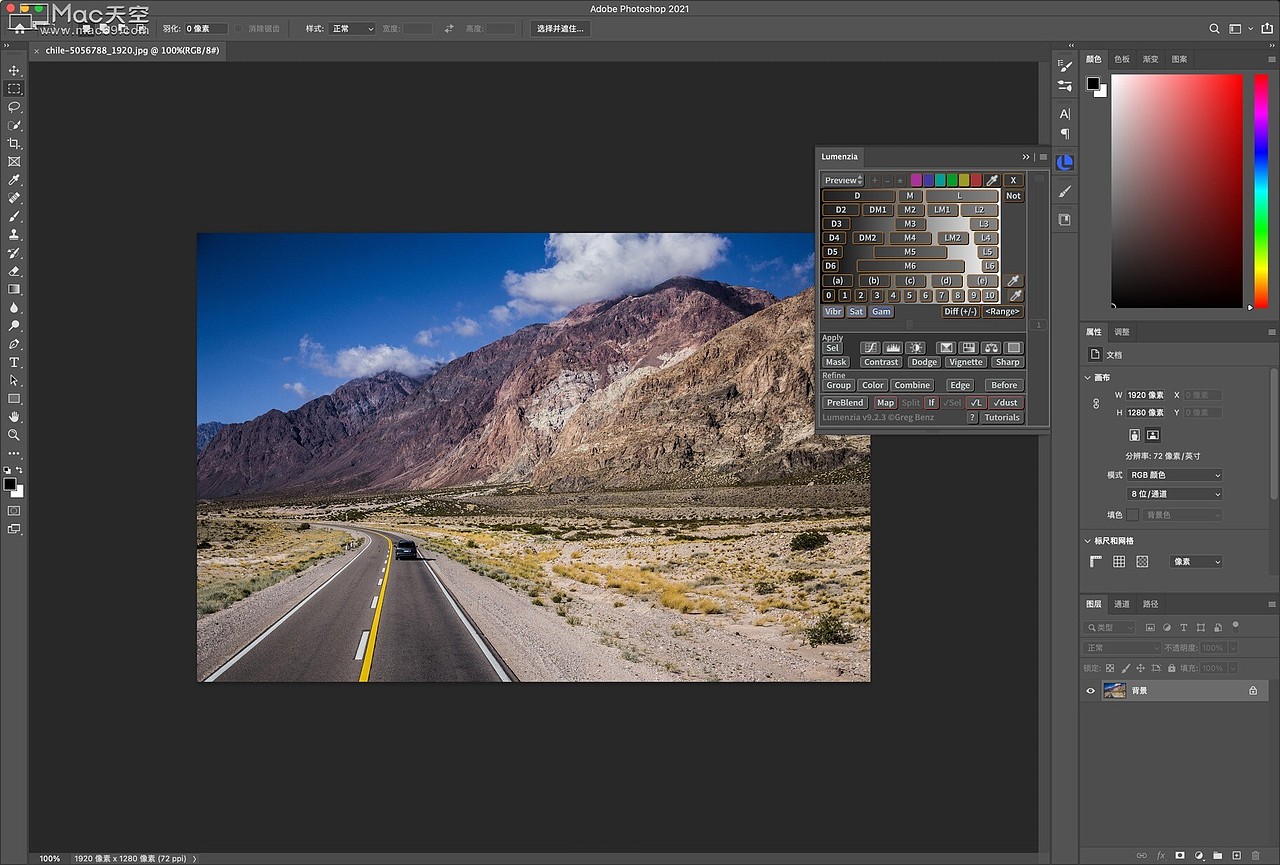Image resolution: width=1280 pixels, height=865 pixels.
Task: Toggle the Sat option in Lumenzia
Action: point(856,311)
